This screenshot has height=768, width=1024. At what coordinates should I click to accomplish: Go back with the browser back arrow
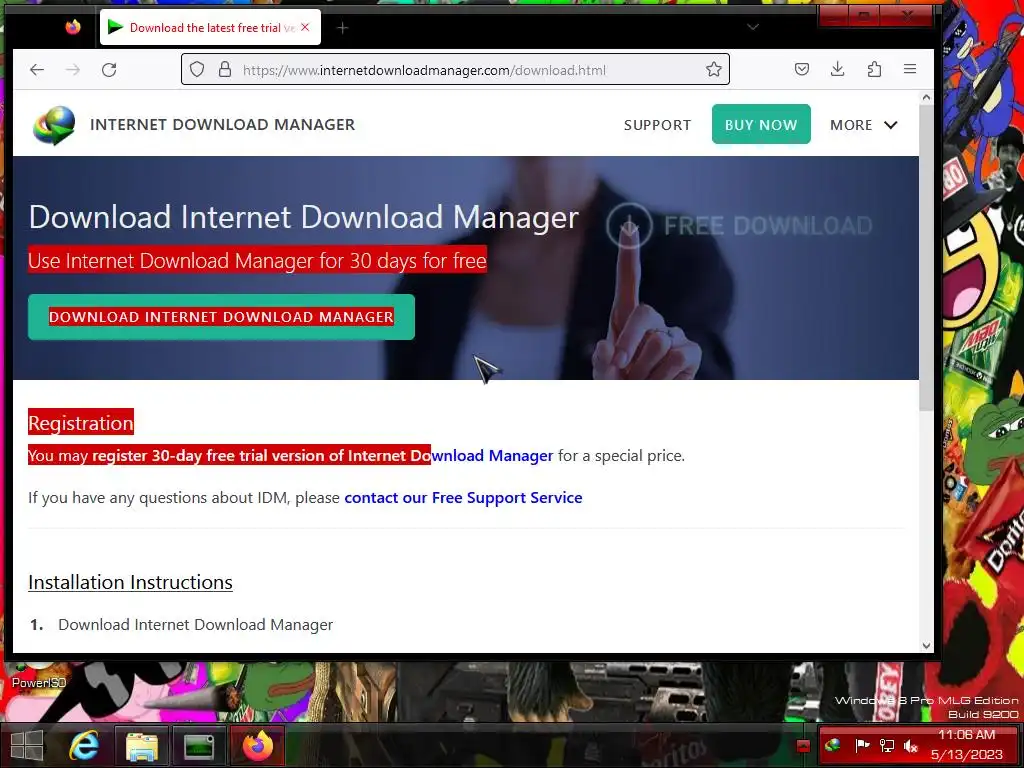[x=37, y=70]
